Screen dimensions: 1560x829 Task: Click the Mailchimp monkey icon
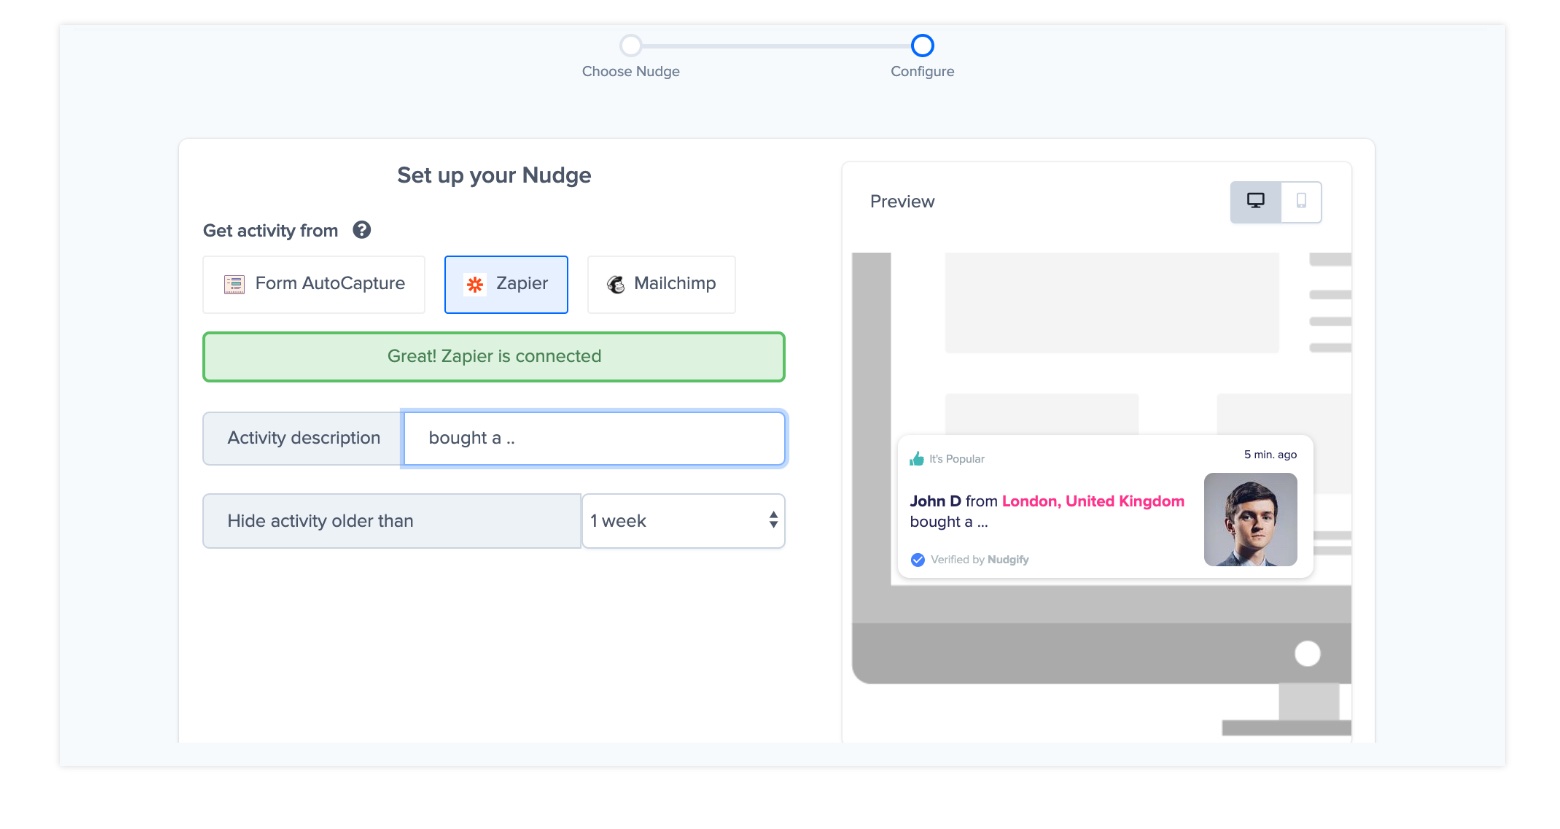(x=616, y=285)
